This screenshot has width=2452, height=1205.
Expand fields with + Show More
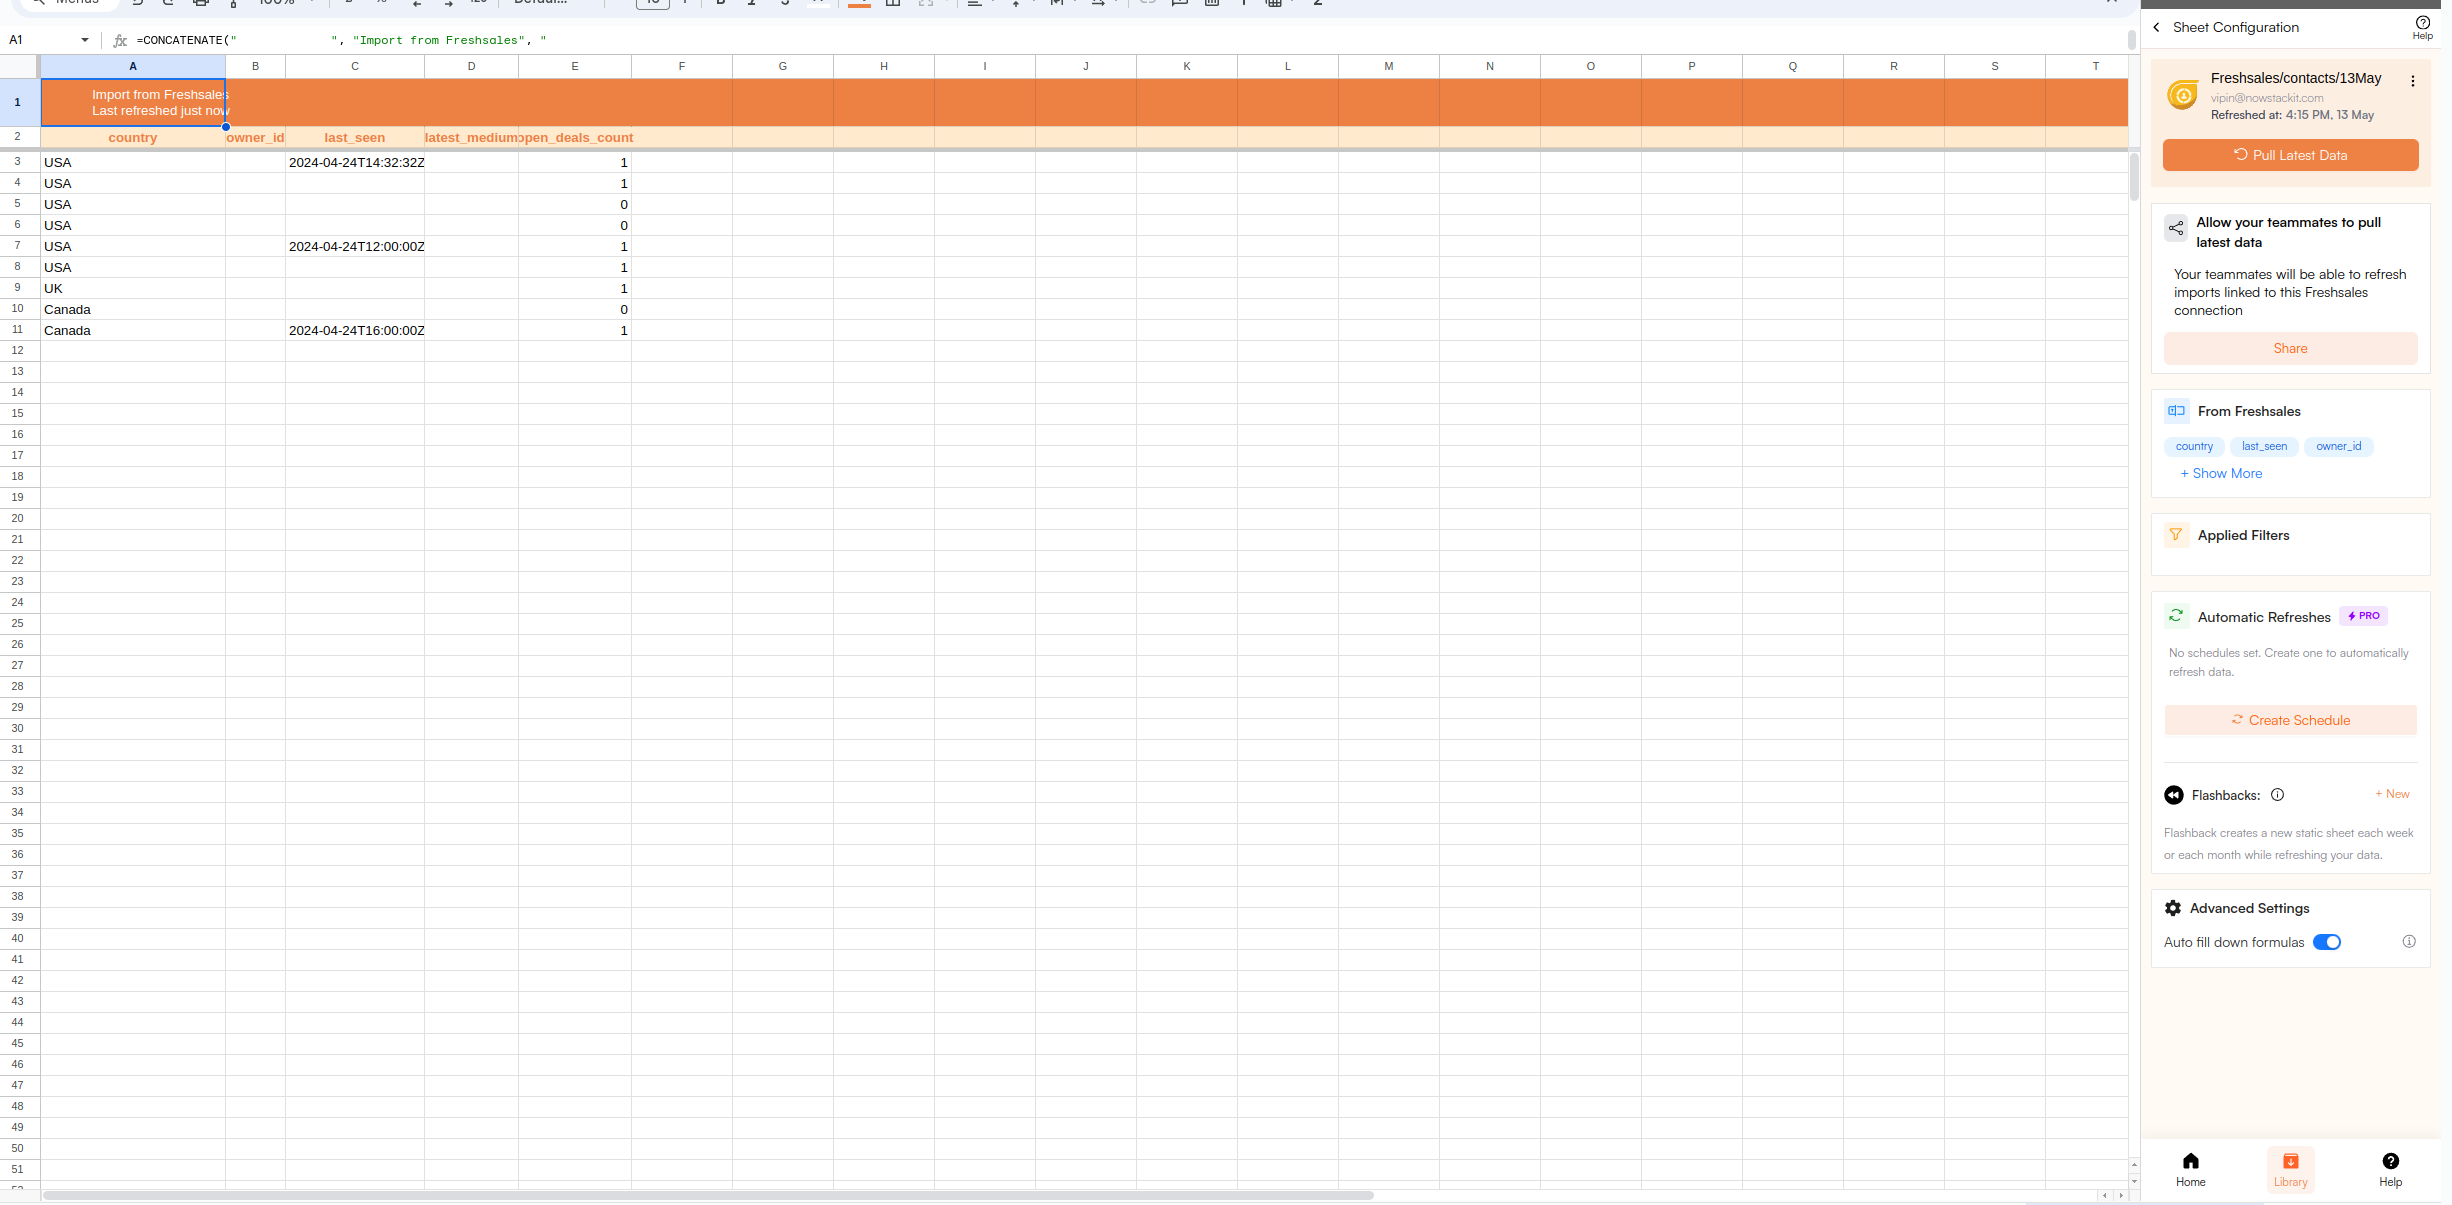tap(2221, 474)
